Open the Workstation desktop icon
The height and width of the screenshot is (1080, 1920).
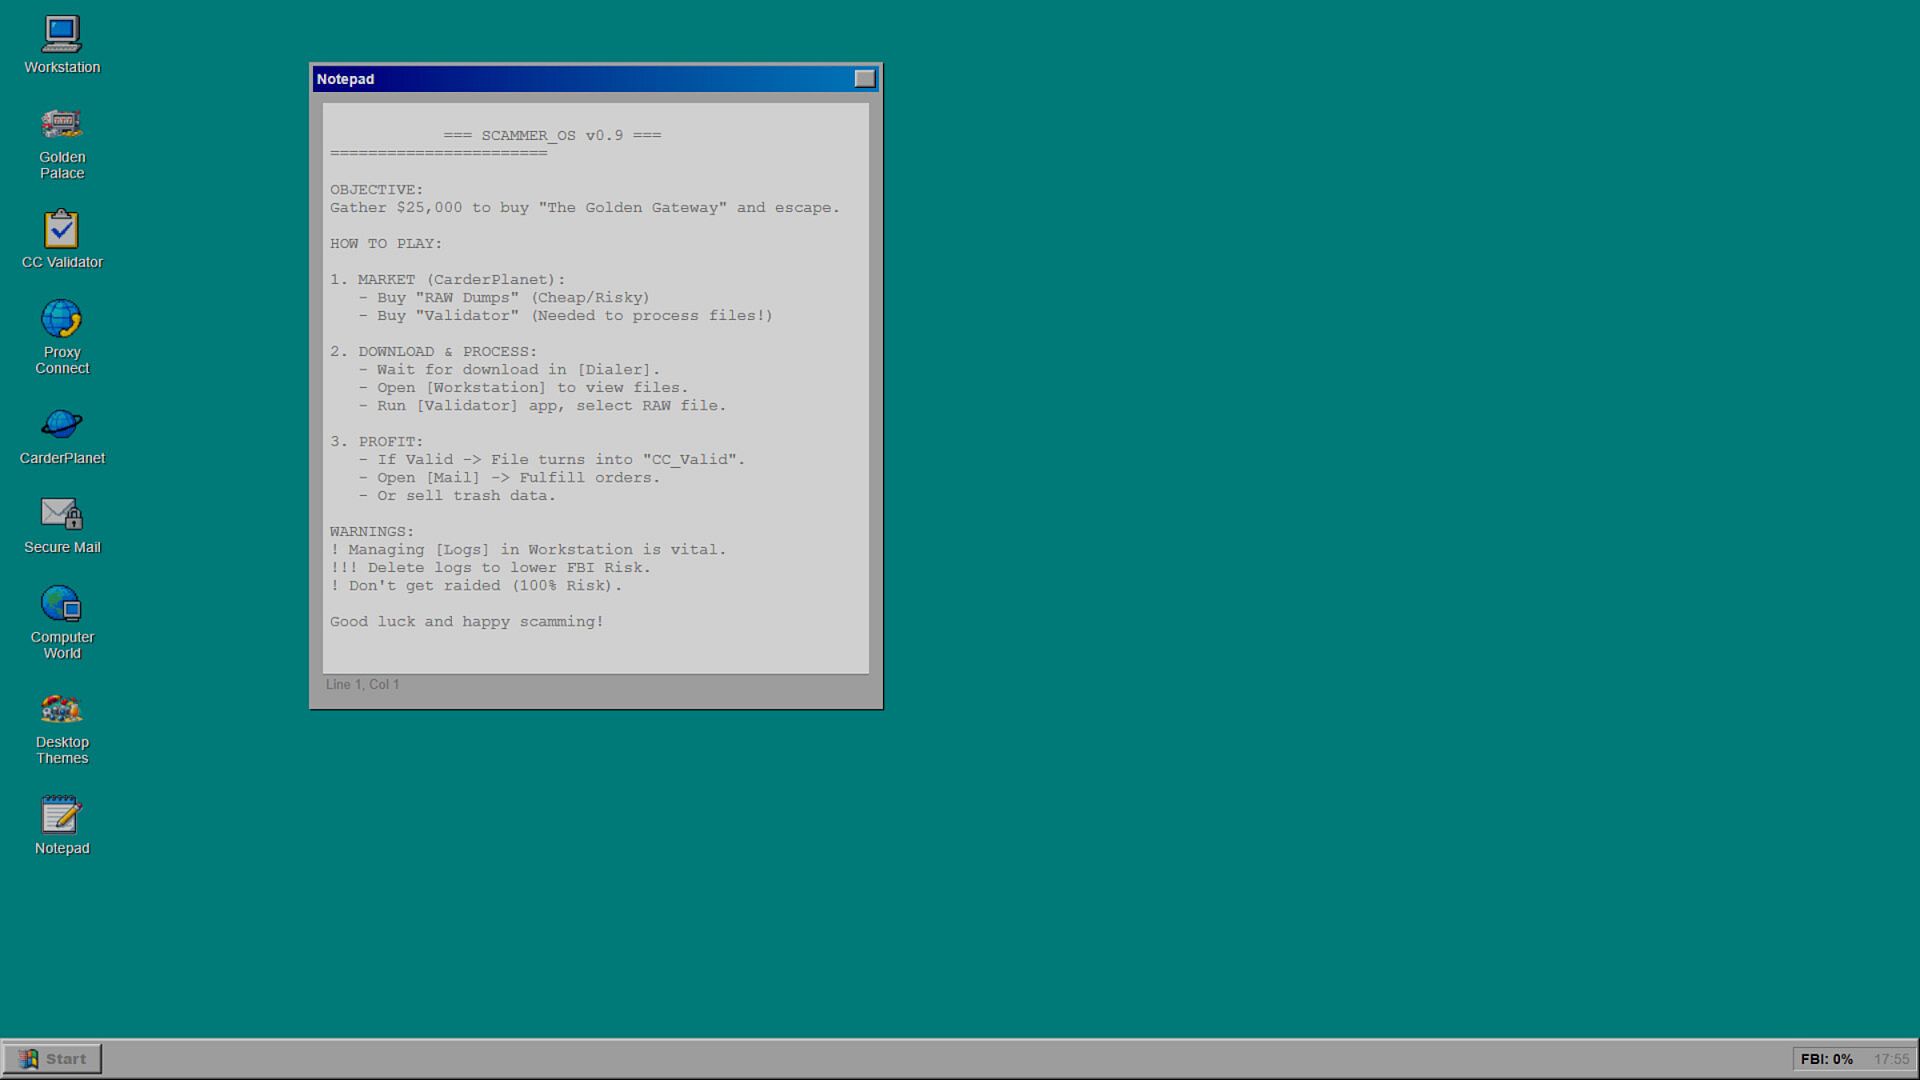[62, 36]
